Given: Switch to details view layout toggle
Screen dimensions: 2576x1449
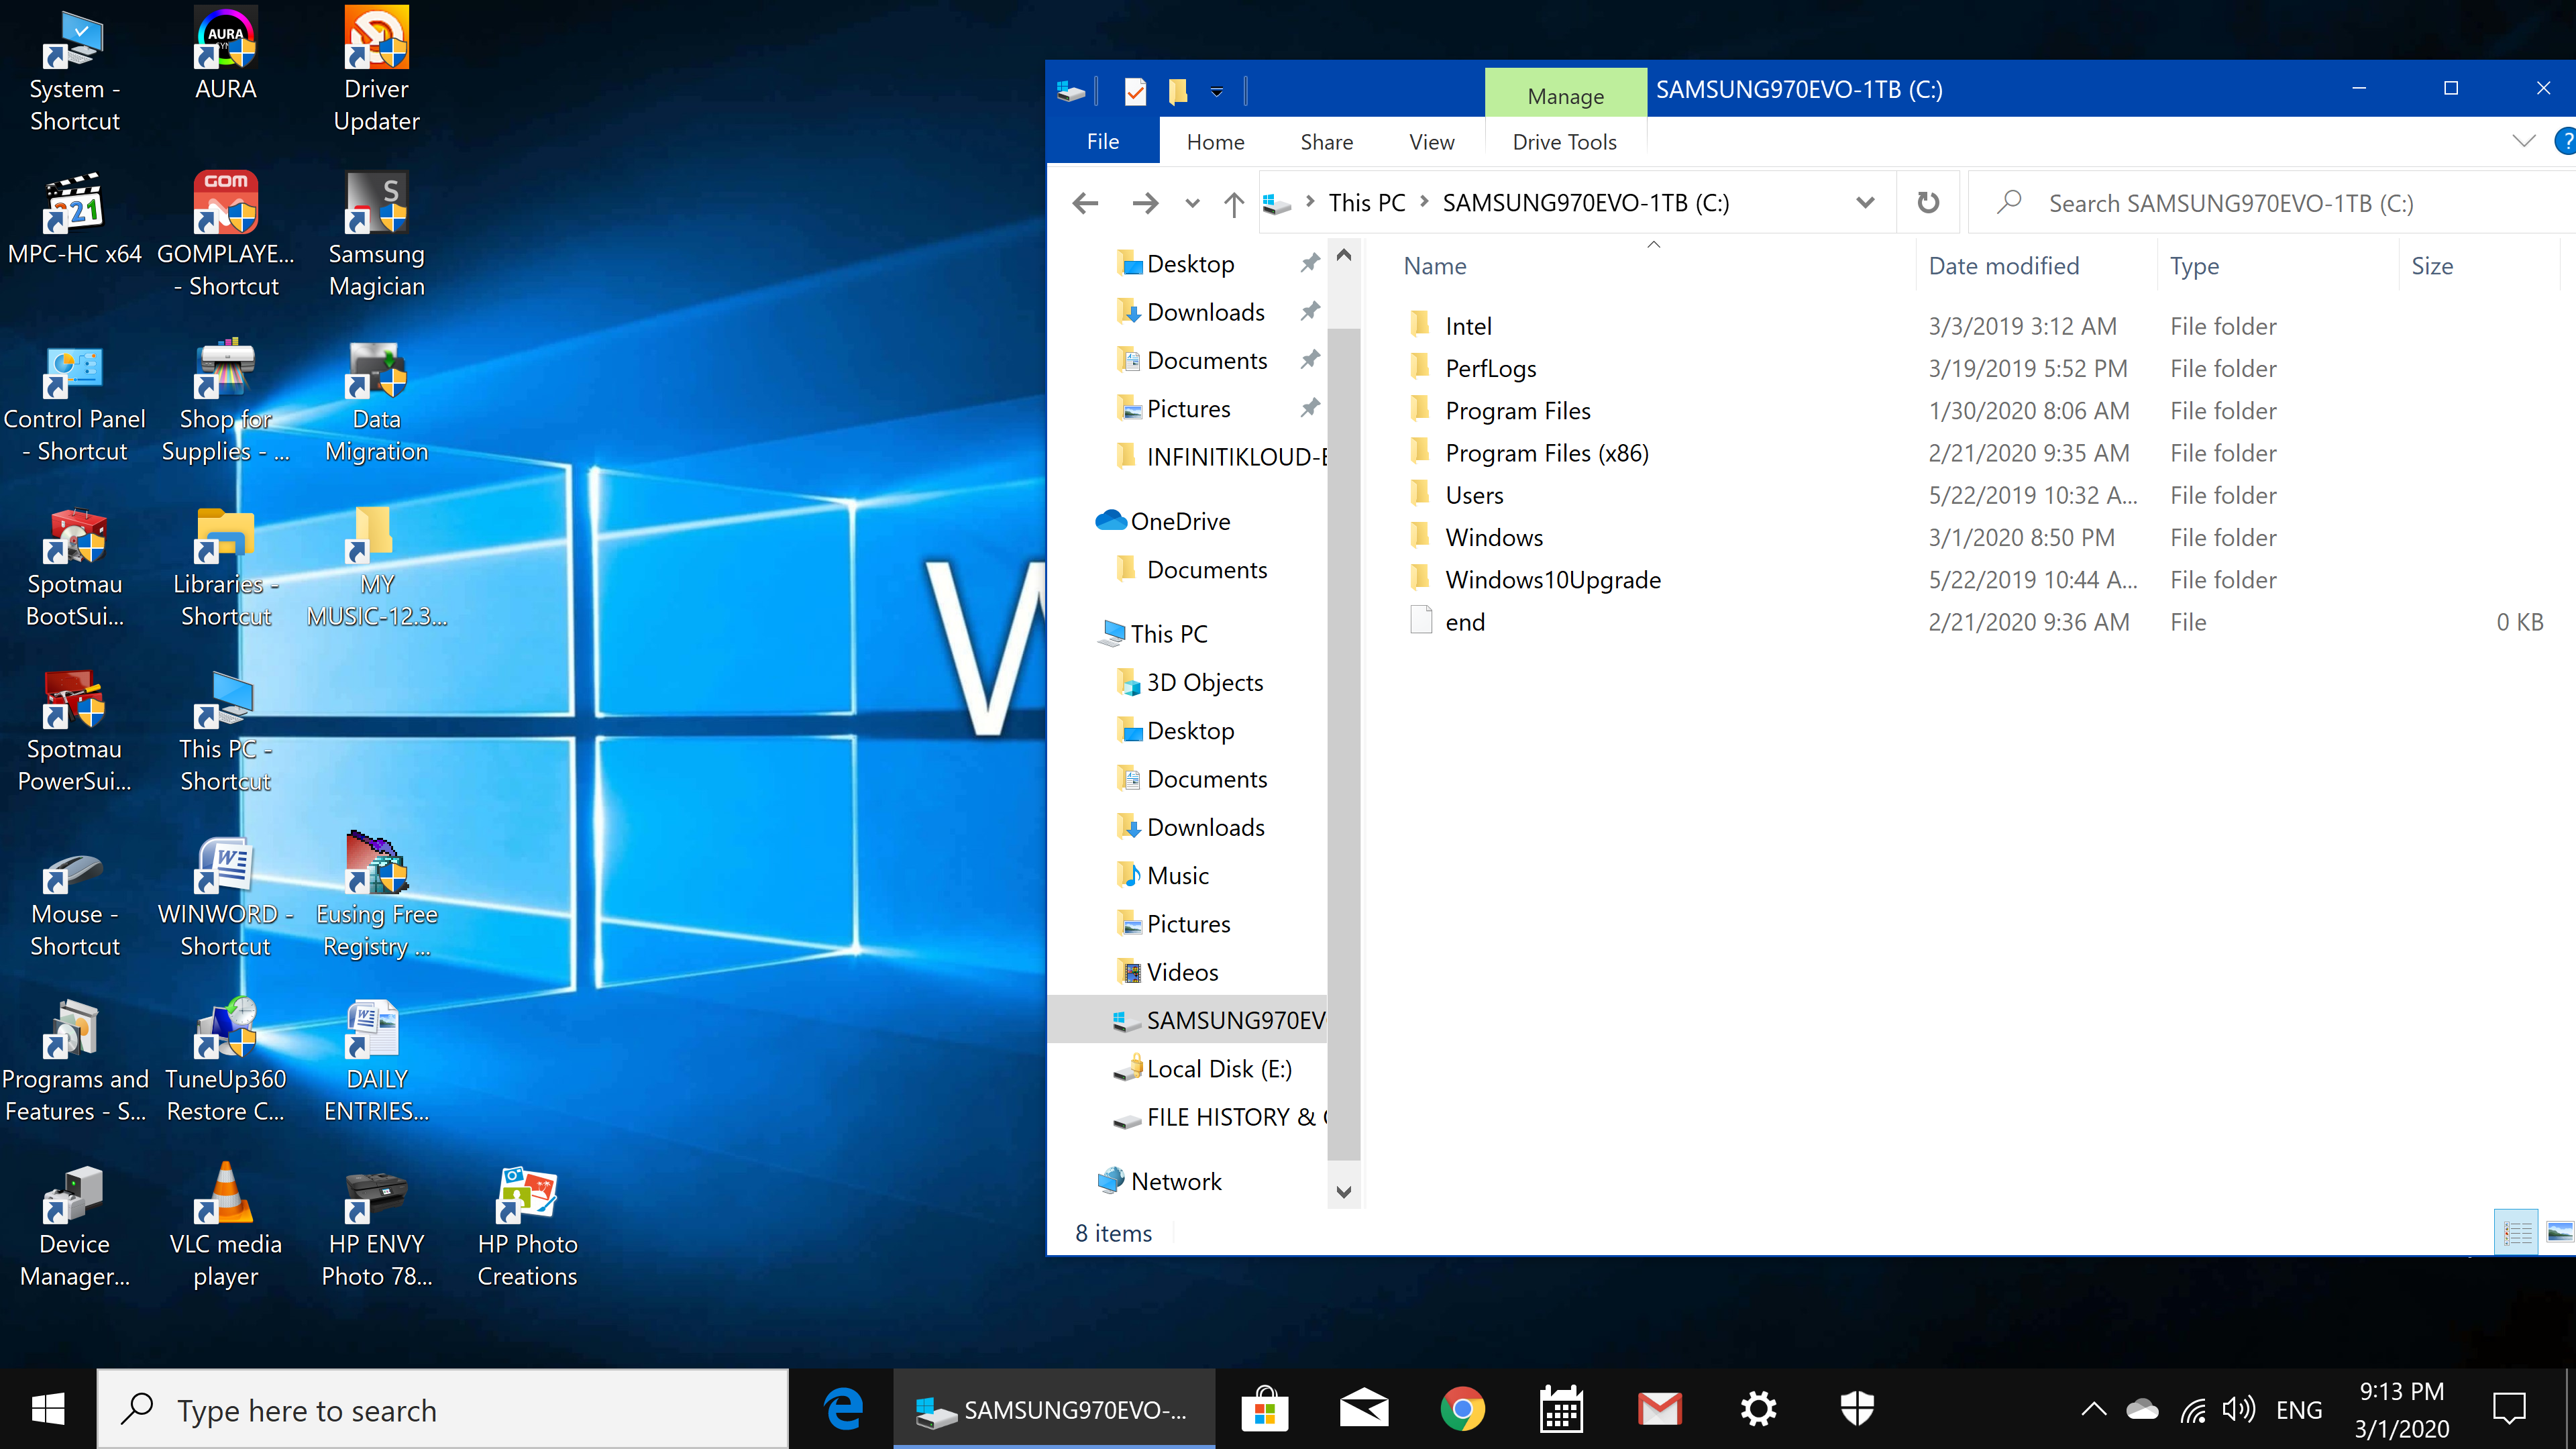Looking at the screenshot, I should coord(2517,1232).
